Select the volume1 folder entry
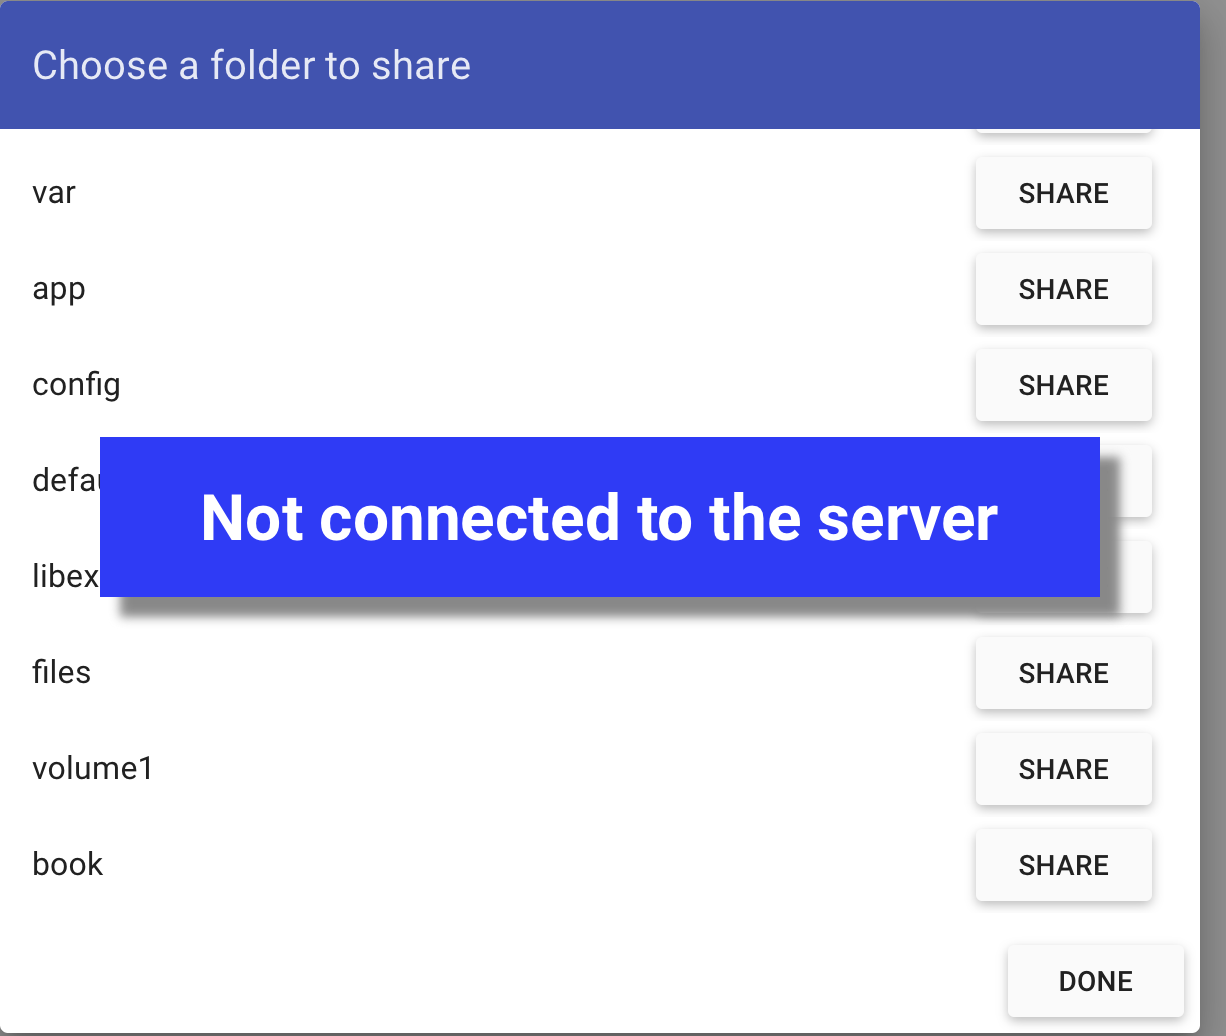 pyautogui.click(x=93, y=769)
